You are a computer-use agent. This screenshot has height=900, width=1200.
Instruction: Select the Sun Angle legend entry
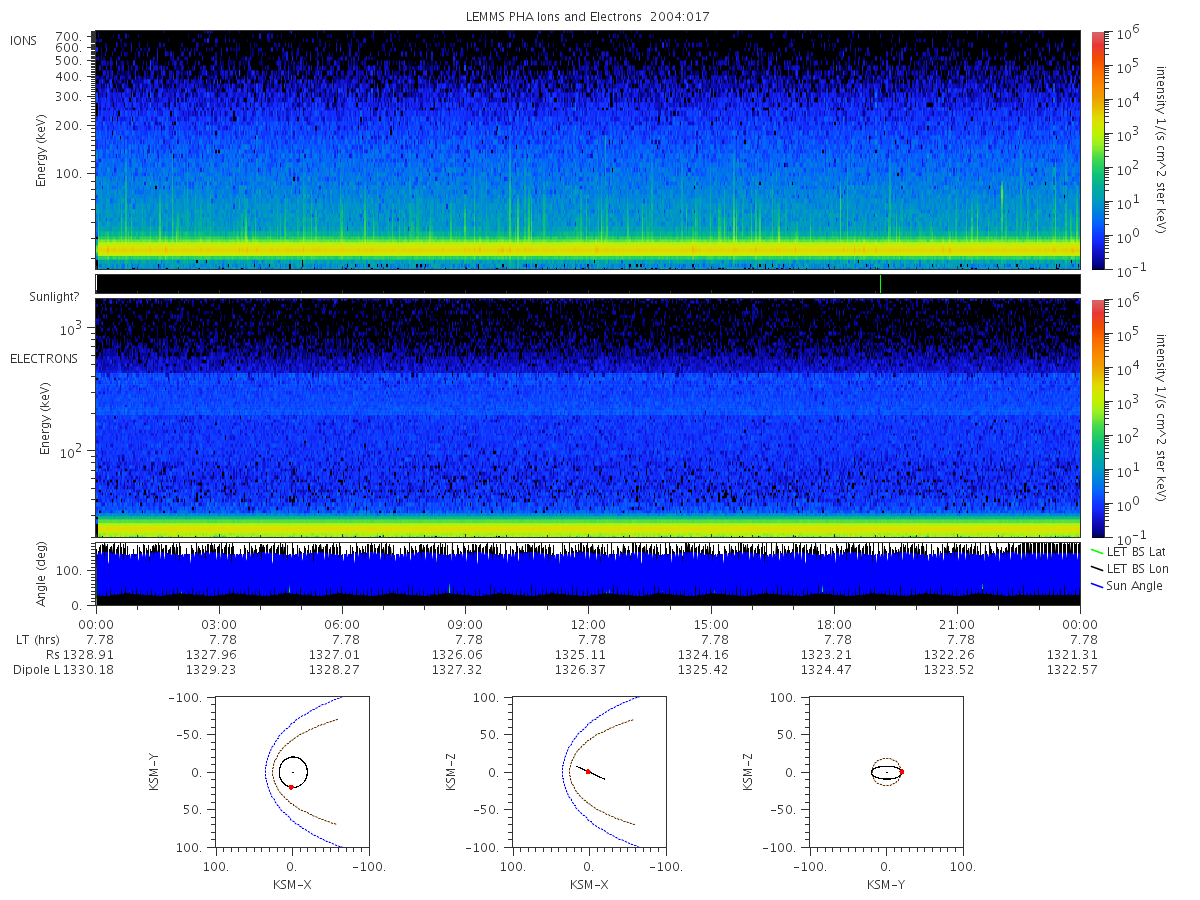tap(1126, 585)
